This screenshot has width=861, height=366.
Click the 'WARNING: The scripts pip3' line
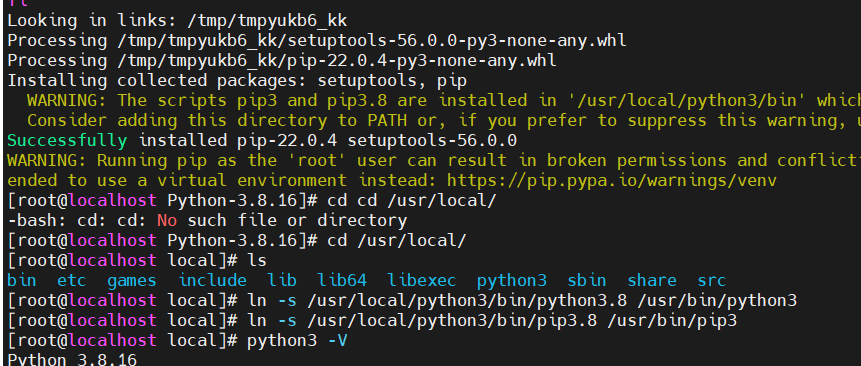(444, 100)
